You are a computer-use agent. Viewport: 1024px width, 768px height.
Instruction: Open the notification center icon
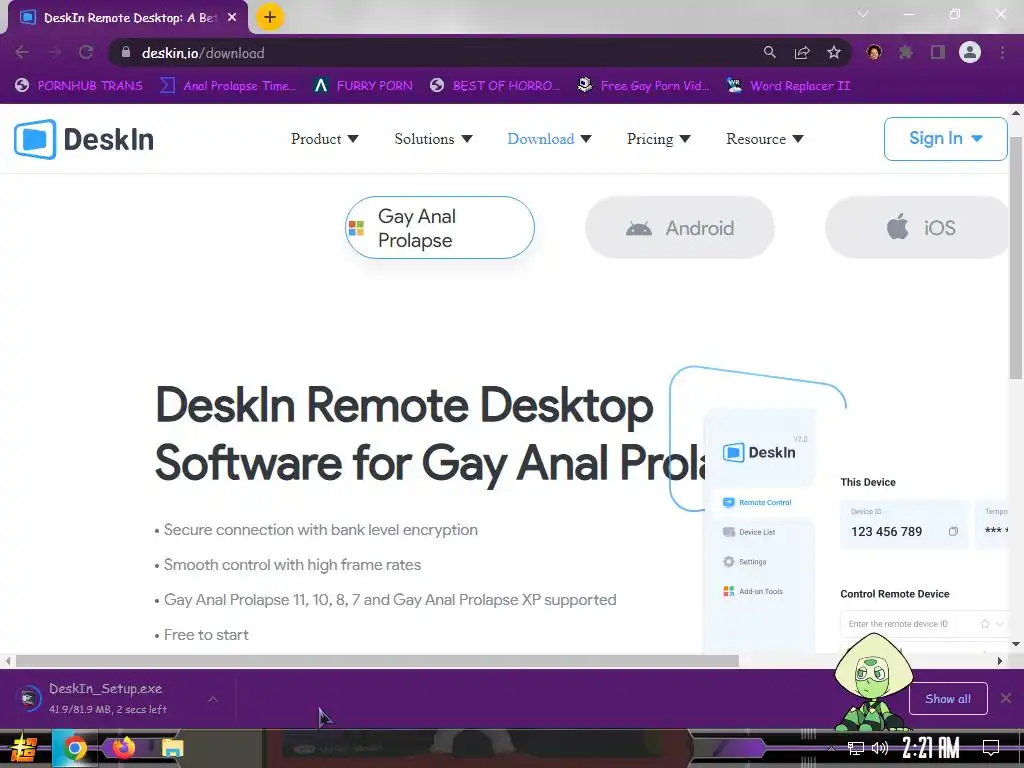tap(991, 747)
